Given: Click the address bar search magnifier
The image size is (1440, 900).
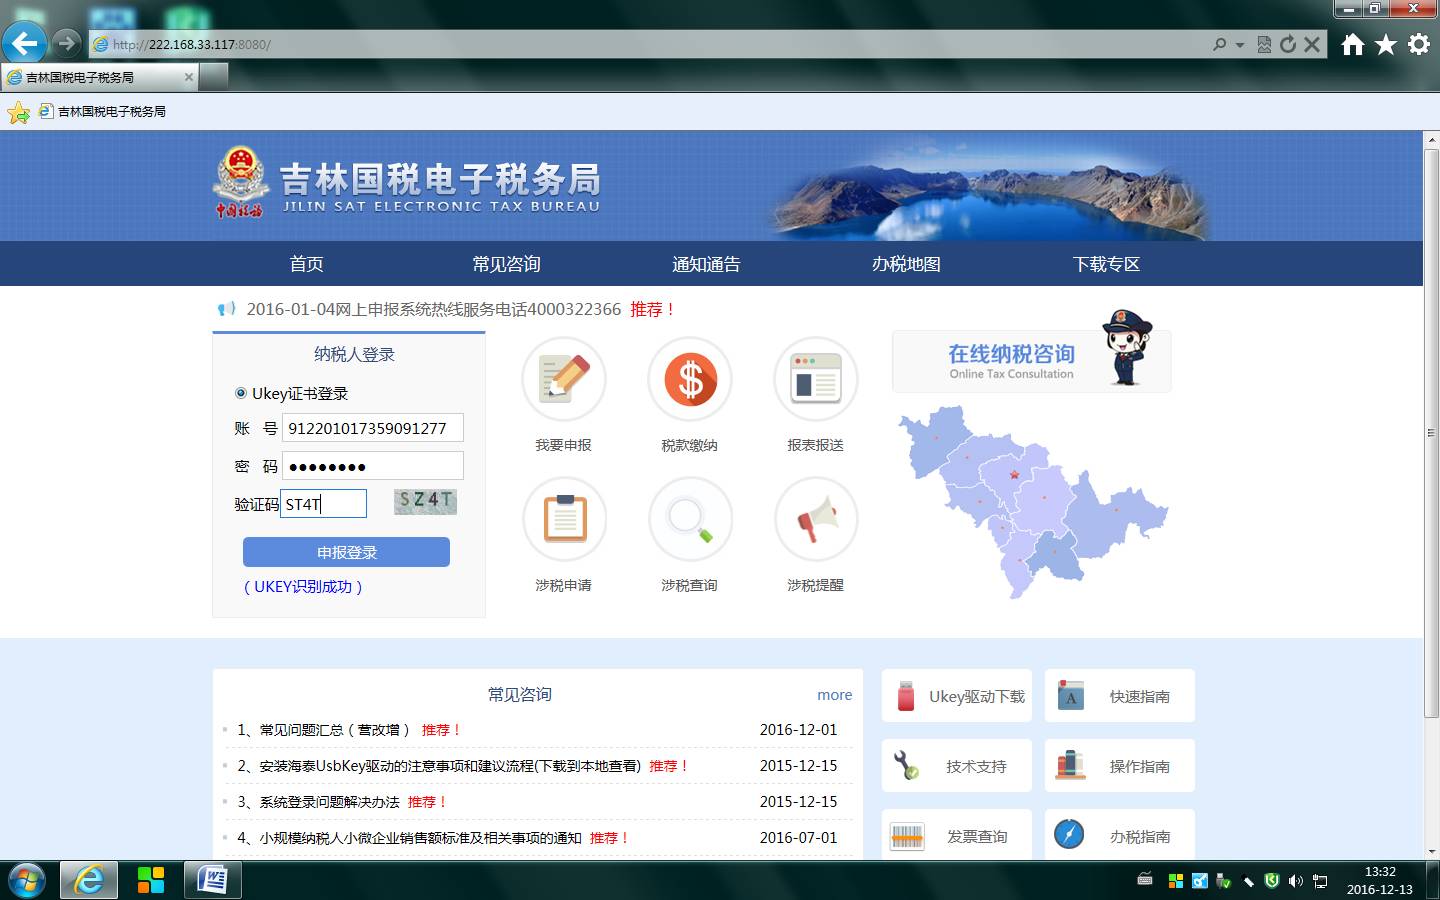Looking at the screenshot, I should [x=1219, y=44].
